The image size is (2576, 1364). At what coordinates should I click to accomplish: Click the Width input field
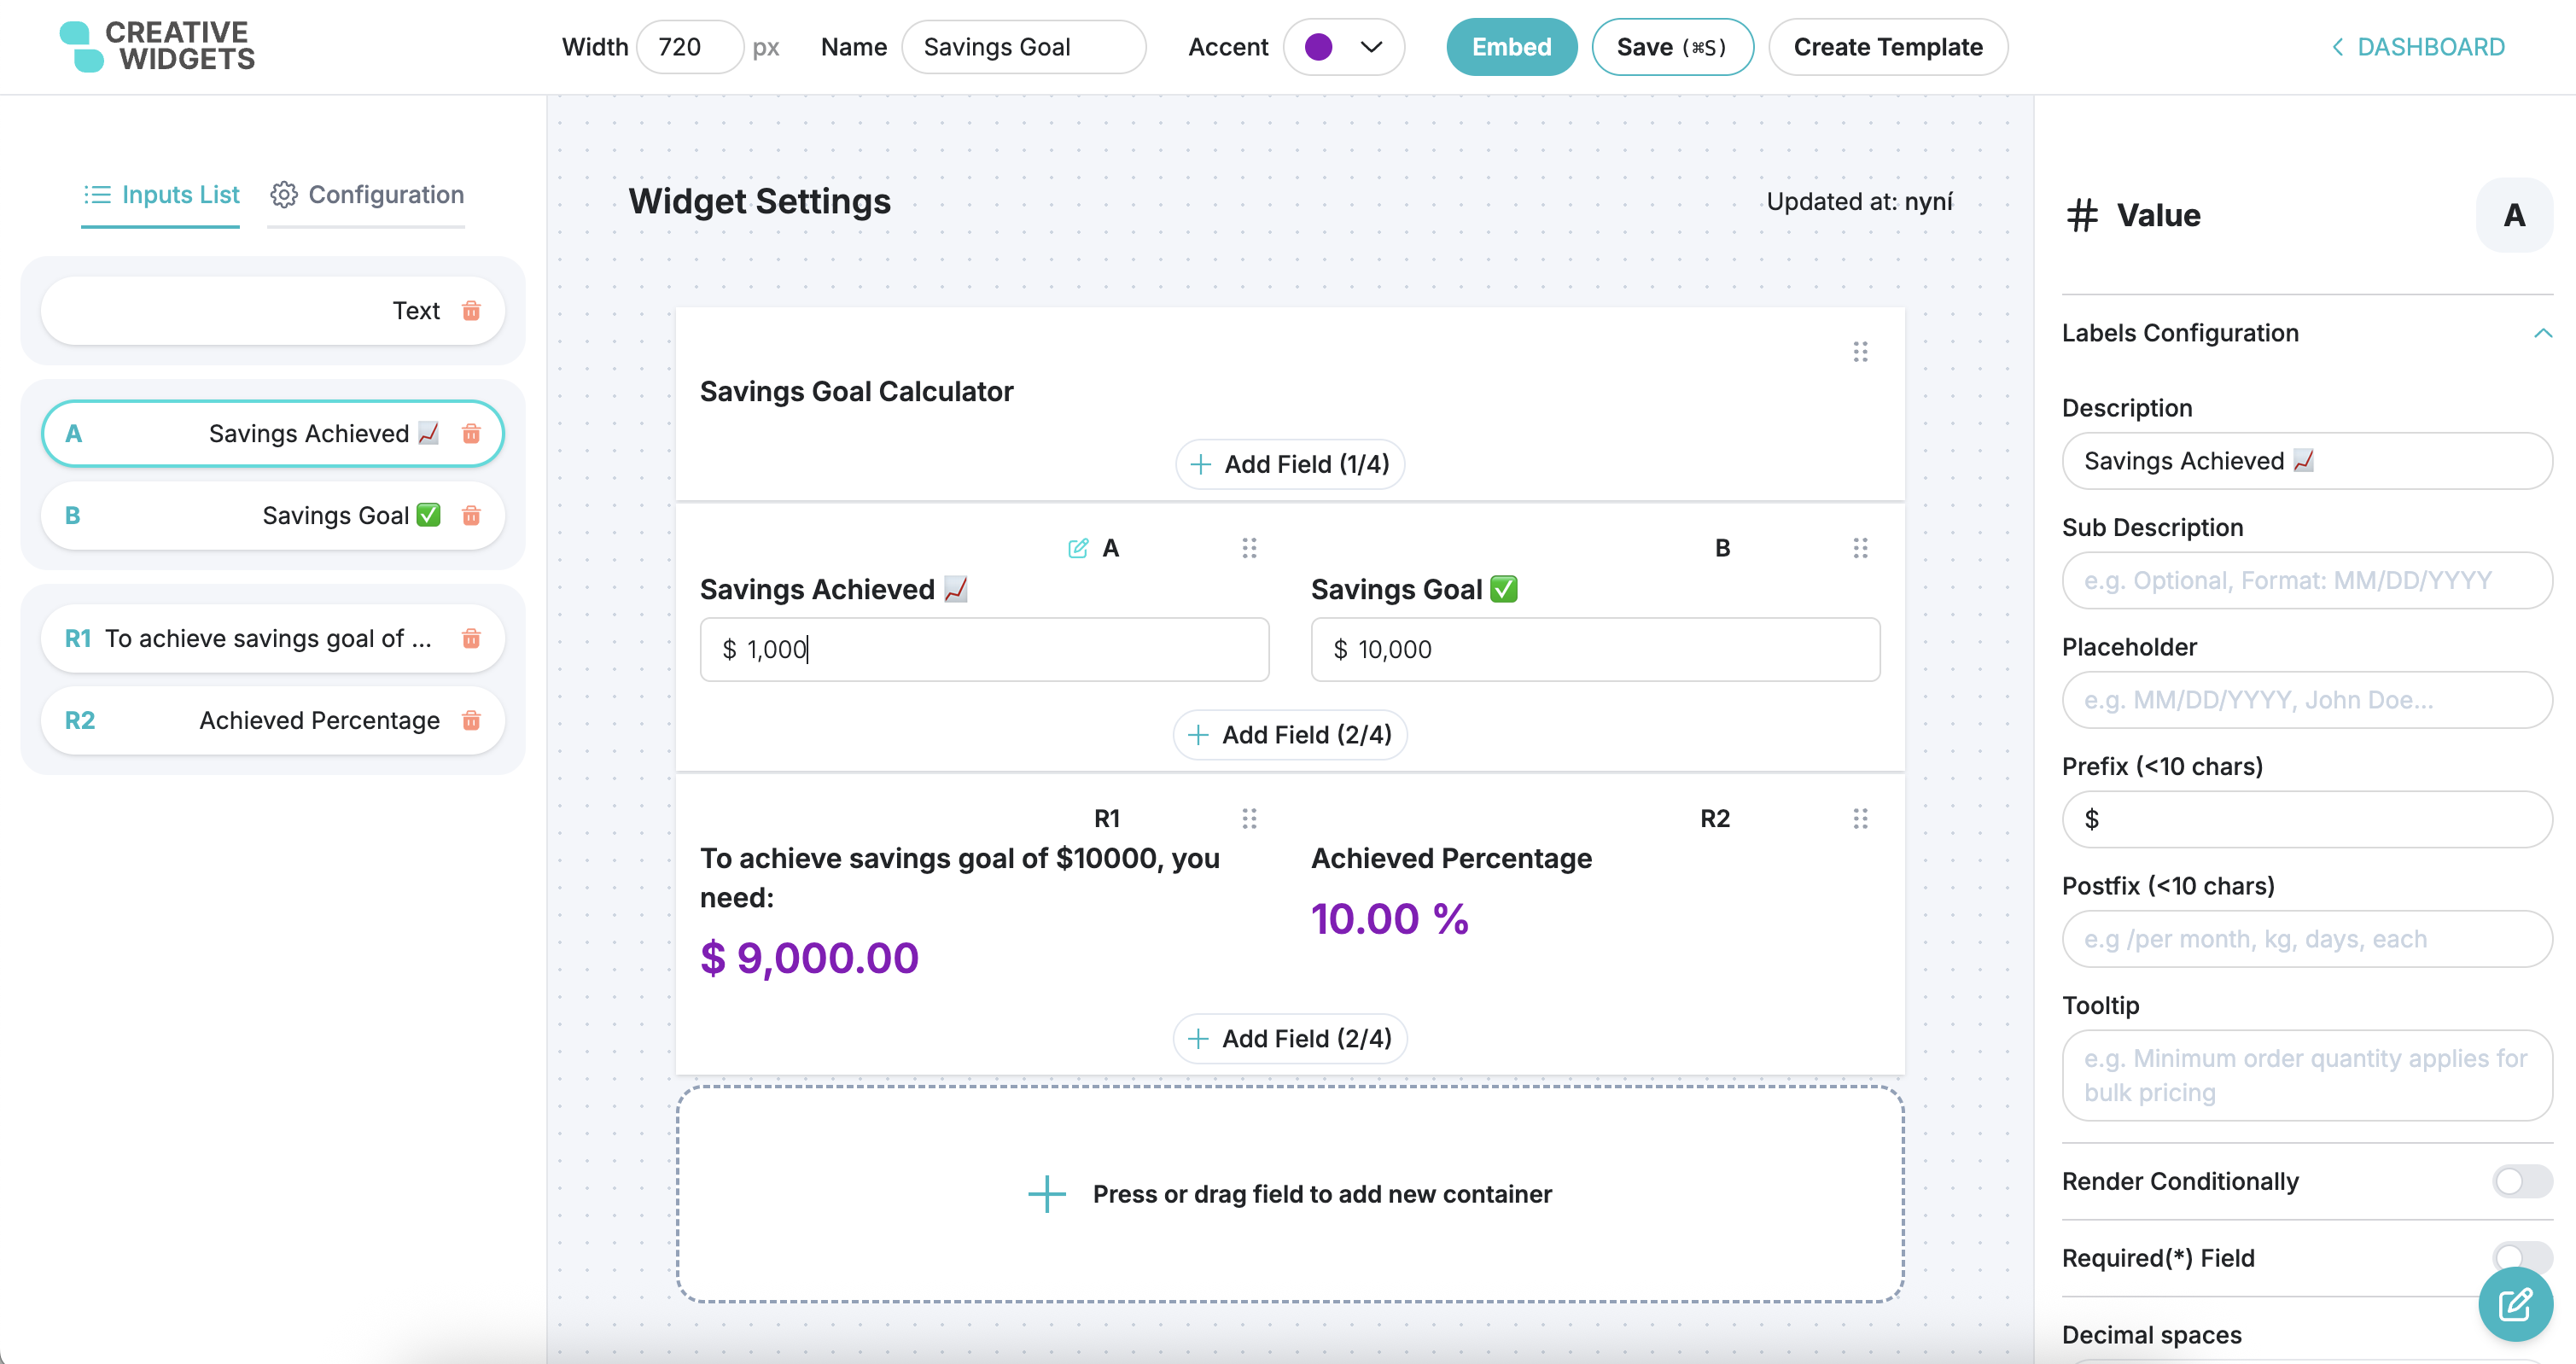(x=690, y=47)
